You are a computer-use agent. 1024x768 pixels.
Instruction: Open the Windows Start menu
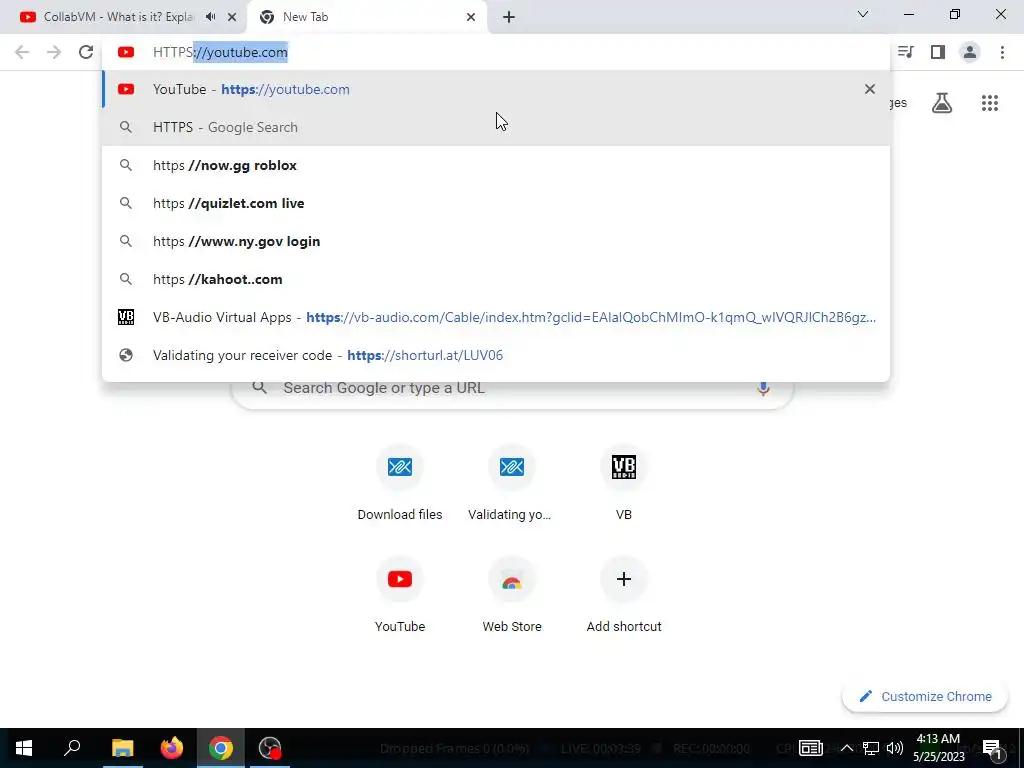coord(24,748)
